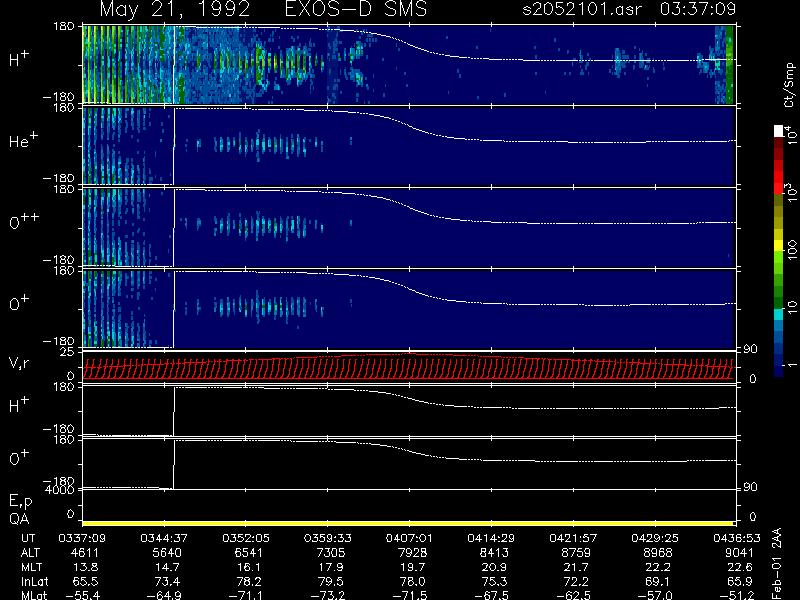Click MLT value '14.7'
Screen dimensions: 800x600
[168, 567]
